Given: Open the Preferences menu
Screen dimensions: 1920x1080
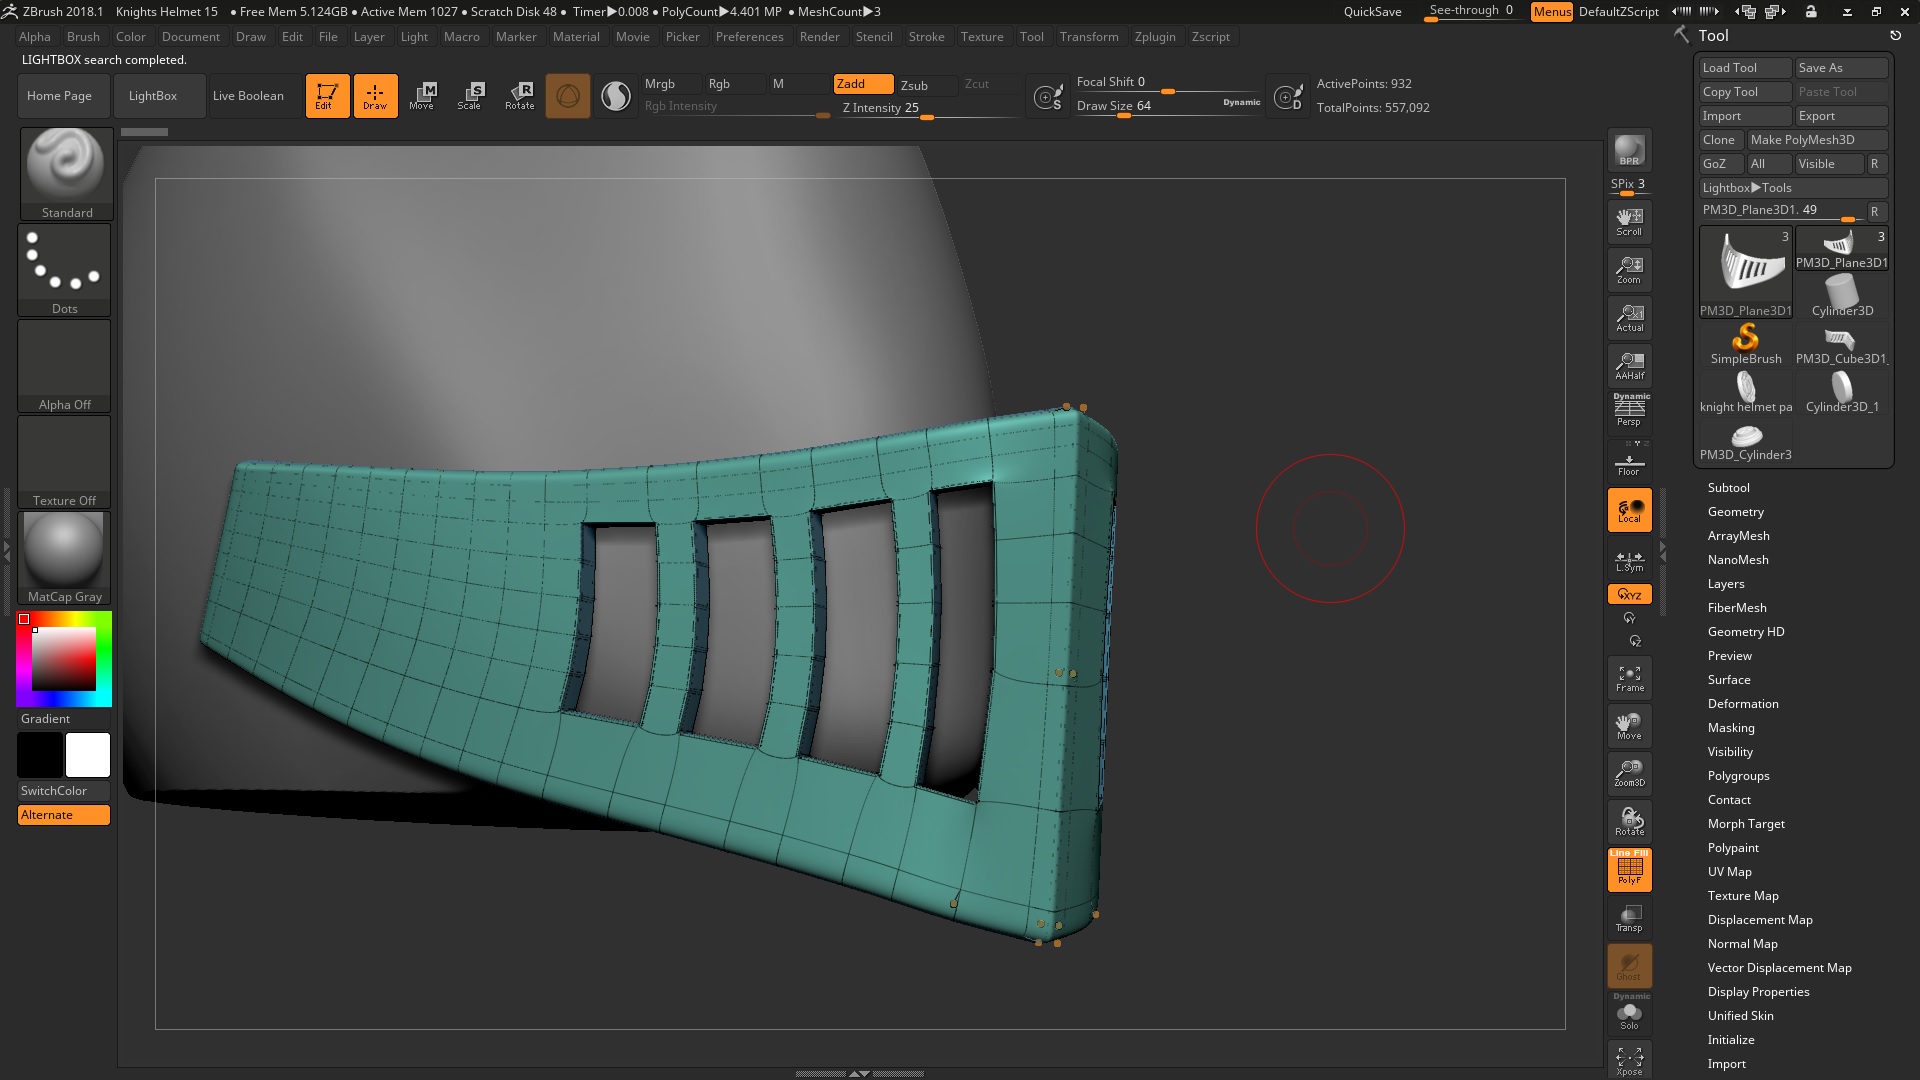Looking at the screenshot, I should (749, 37).
